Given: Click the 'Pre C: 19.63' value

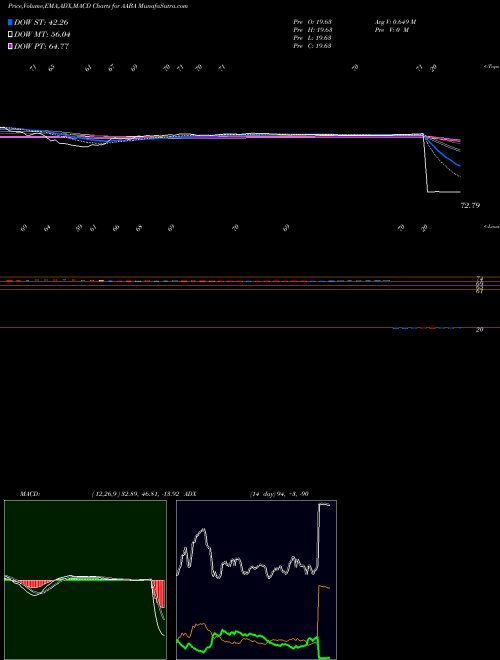Looking at the screenshot, I should click(312, 46).
